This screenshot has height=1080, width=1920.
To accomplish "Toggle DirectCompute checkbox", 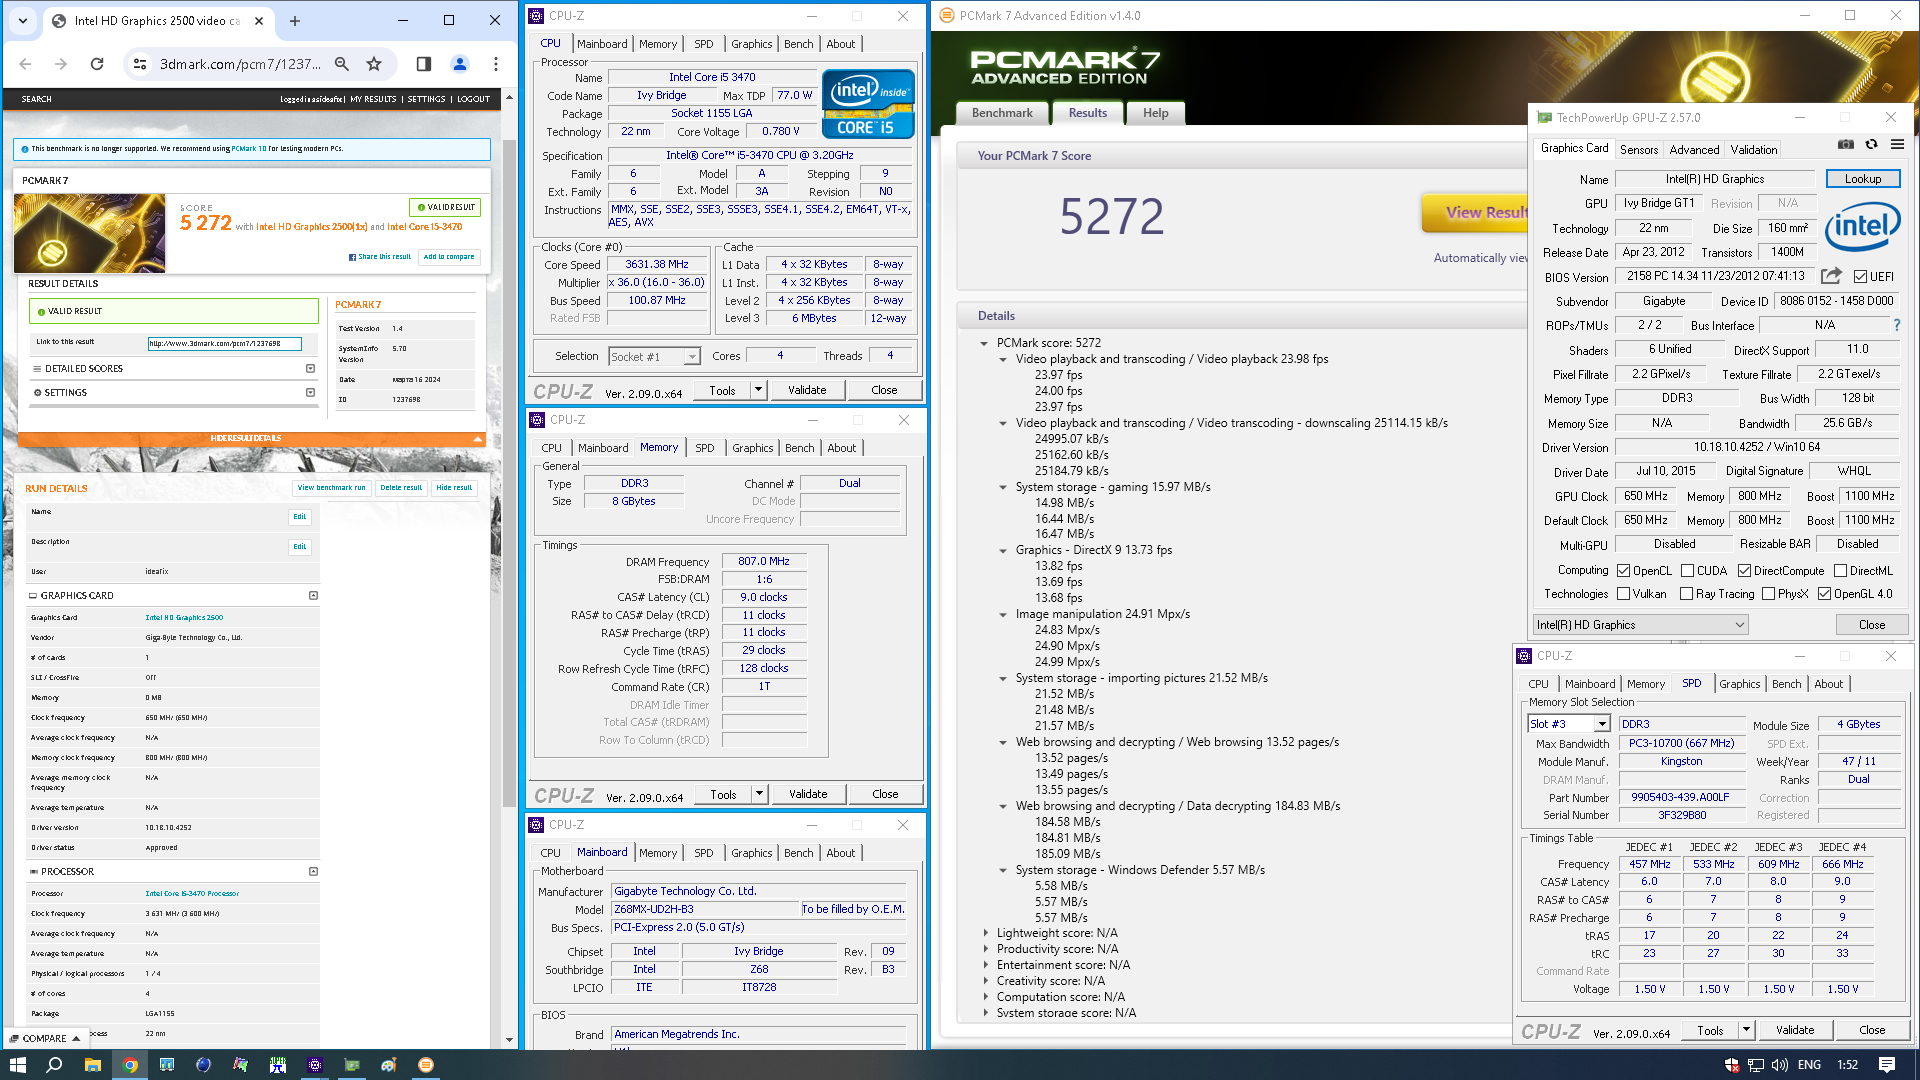I will pyautogui.click(x=1745, y=571).
